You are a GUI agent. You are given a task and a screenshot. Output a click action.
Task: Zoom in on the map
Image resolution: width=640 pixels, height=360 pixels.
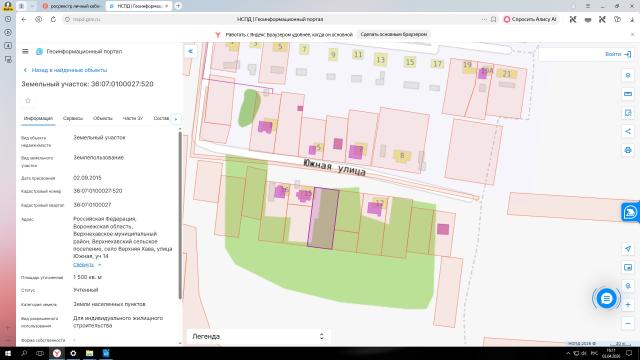628,304
